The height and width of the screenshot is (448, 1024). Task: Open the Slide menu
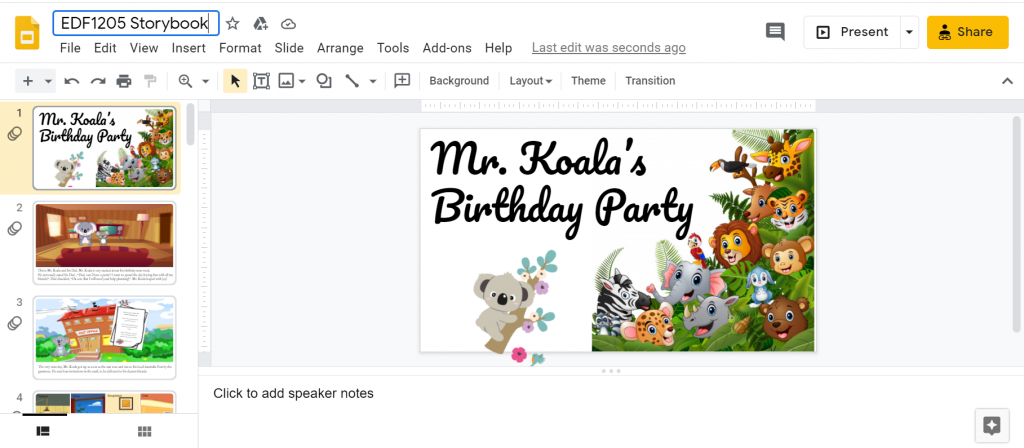click(289, 48)
